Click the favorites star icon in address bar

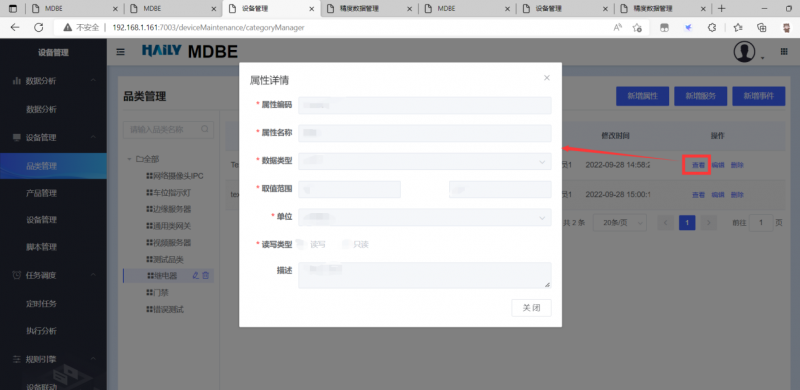point(637,28)
